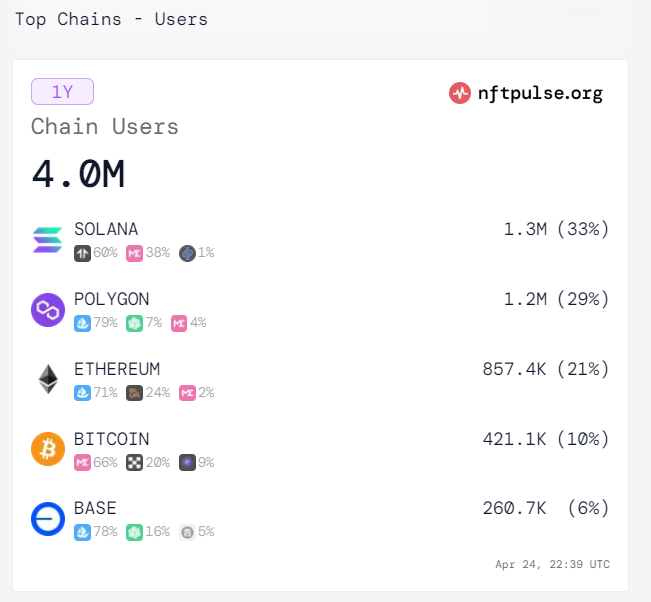Click Polygon's 1.2M (29%) user count
Viewport: 651px width, 602px height.
556,299
